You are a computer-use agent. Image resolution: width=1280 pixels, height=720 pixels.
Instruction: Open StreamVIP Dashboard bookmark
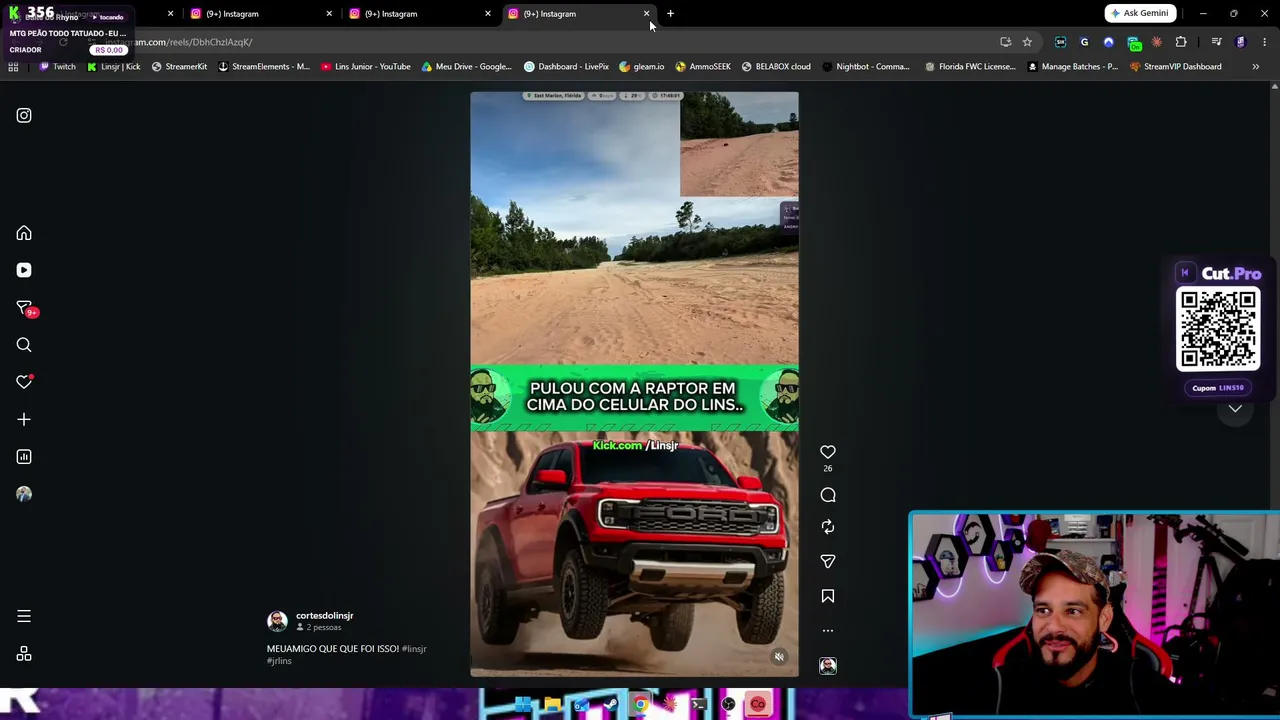click(x=1175, y=67)
